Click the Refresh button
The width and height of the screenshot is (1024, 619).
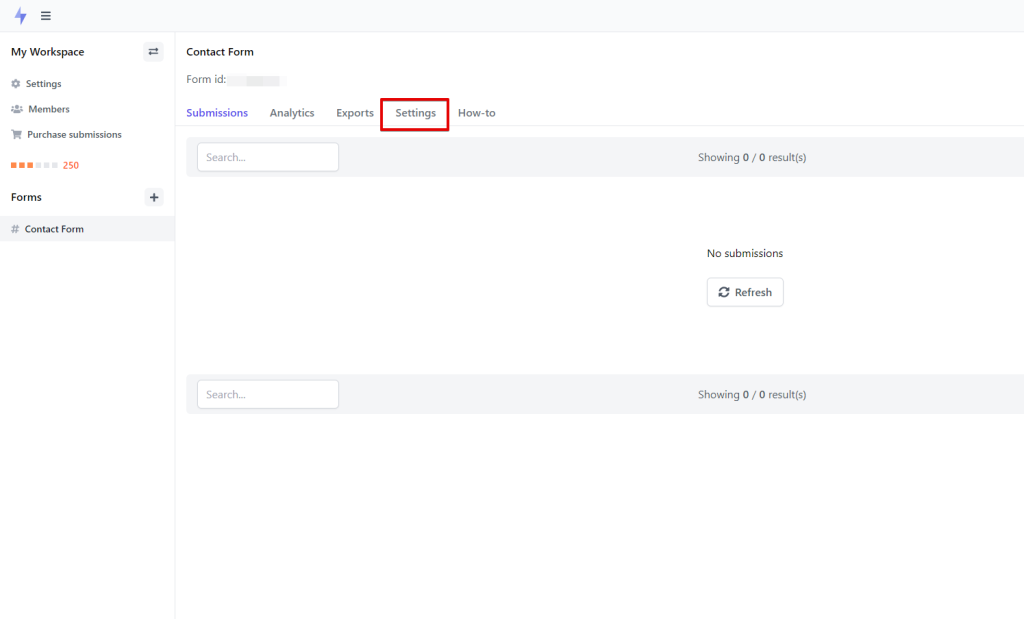click(745, 292)
